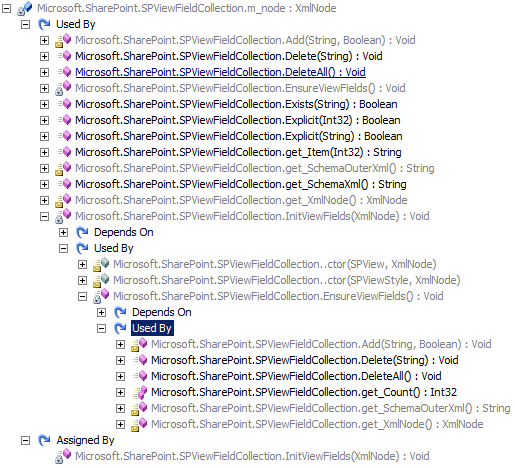Click the icon of the expanded InitViewFields(XmlNode)
Viewport: 515px width, 468px height.
coord(63,216)
